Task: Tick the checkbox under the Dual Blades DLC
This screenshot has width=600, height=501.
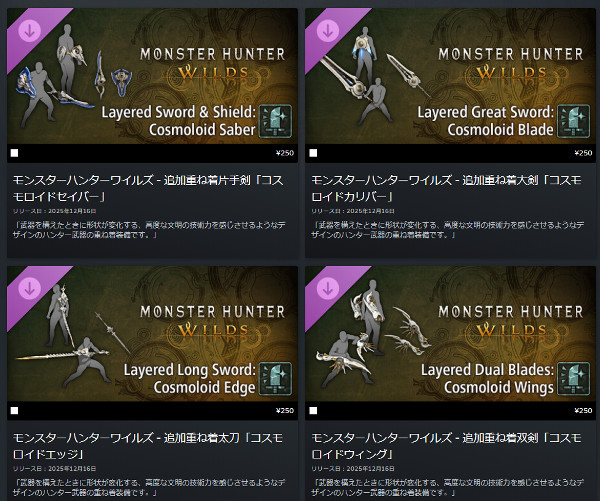Action: 313,411
